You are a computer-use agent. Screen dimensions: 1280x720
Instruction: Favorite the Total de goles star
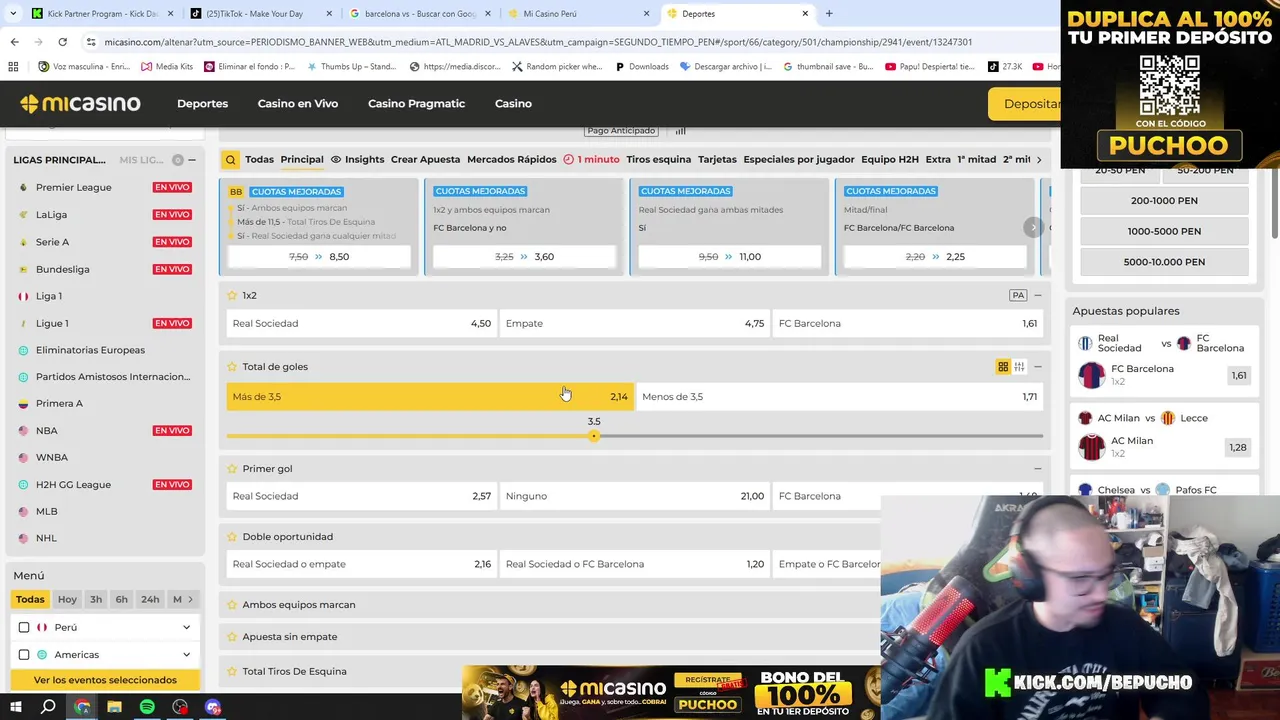click(x=232, y=366)
